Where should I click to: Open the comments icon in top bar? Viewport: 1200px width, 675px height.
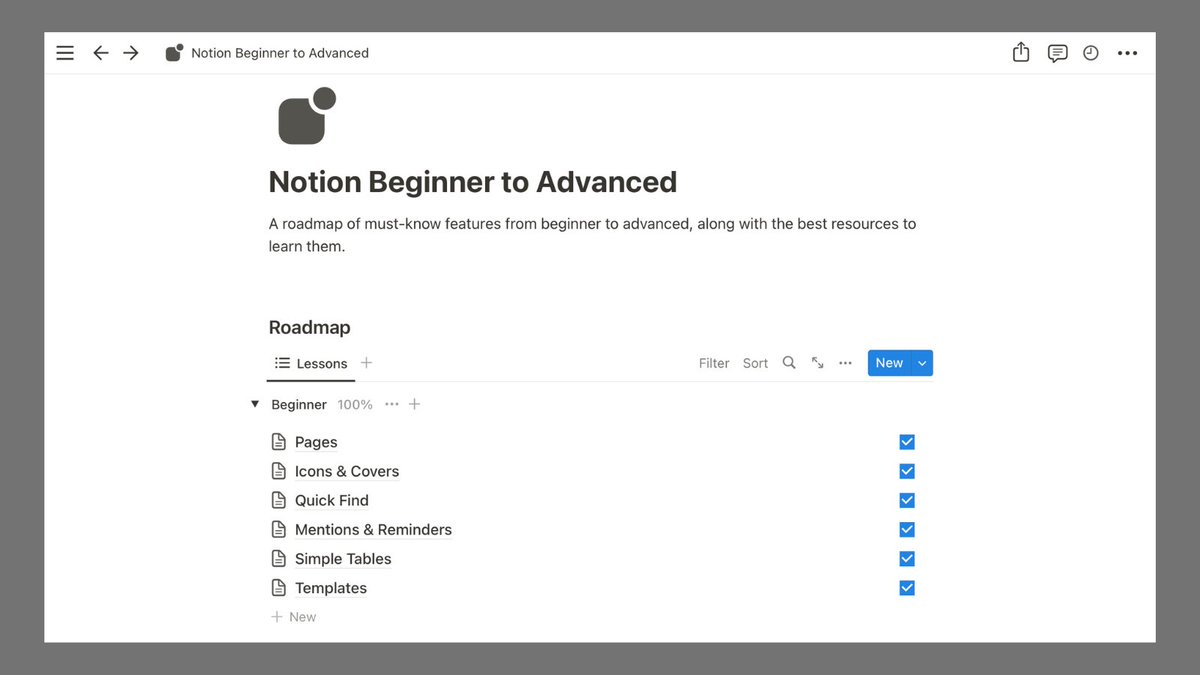1057,53
